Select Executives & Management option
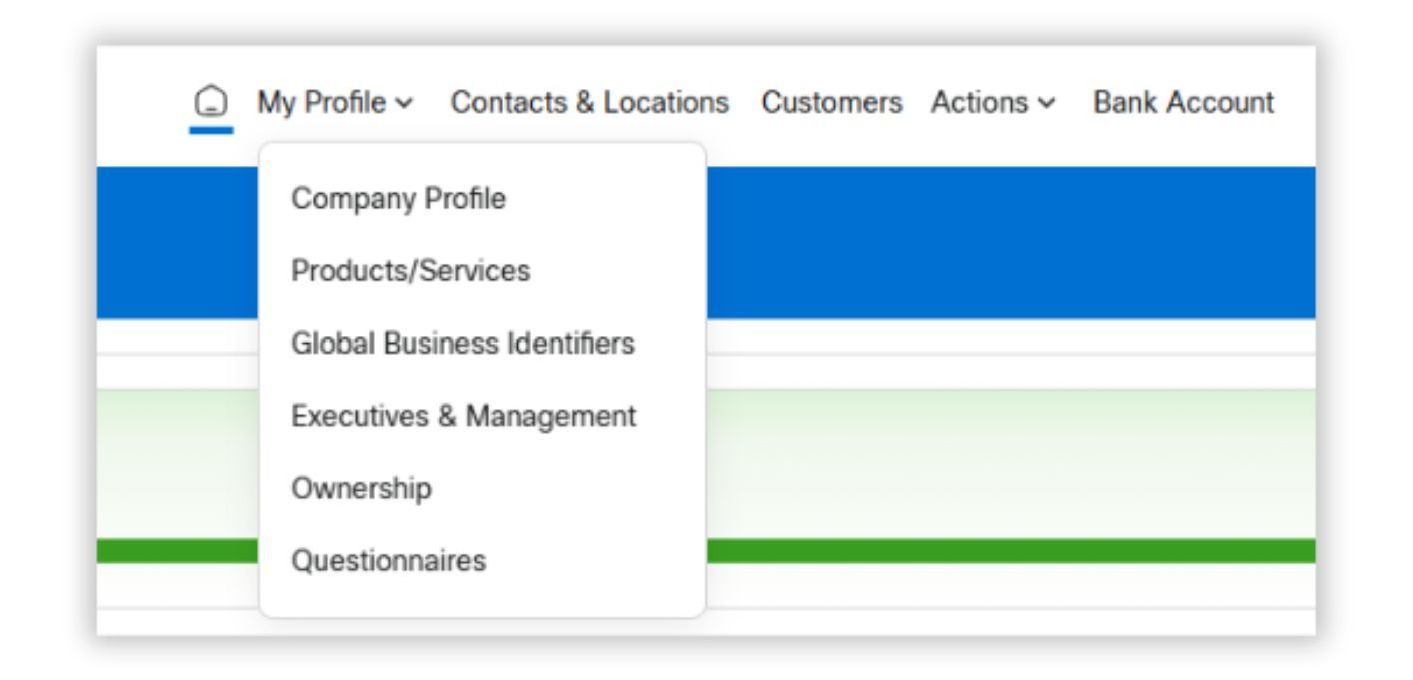1413x680 pixels. 463,415
